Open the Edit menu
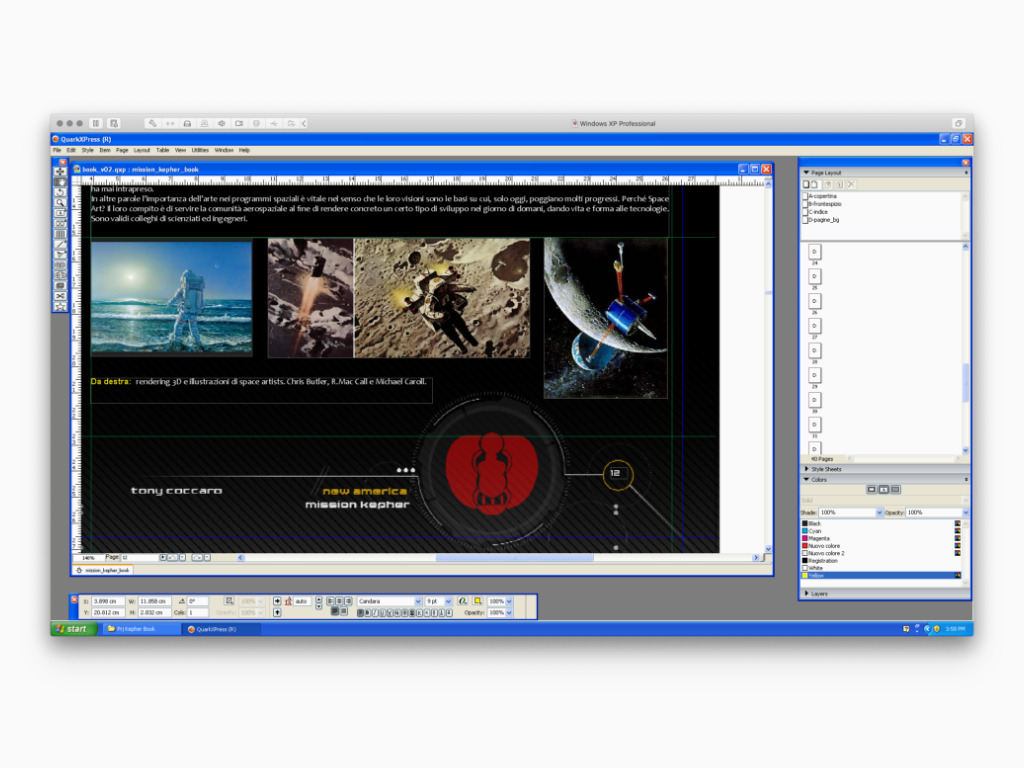This screenshot has width=1024, height=768. tap(71, 150)
